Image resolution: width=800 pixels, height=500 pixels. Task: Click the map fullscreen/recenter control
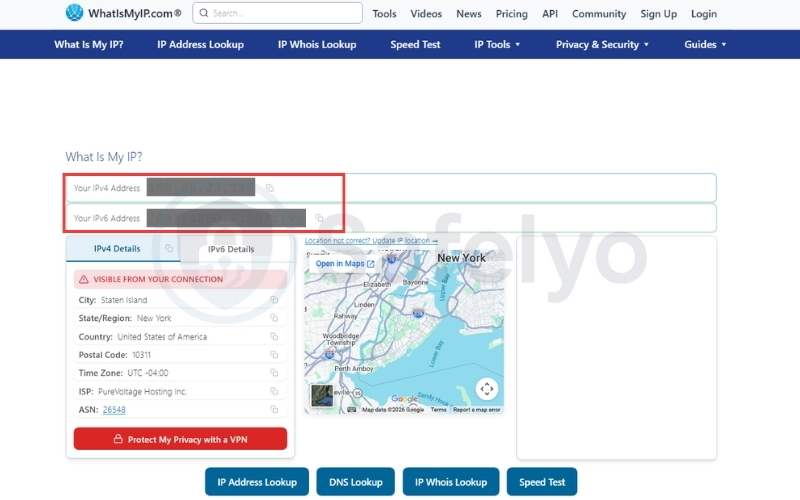pos(487,389)
